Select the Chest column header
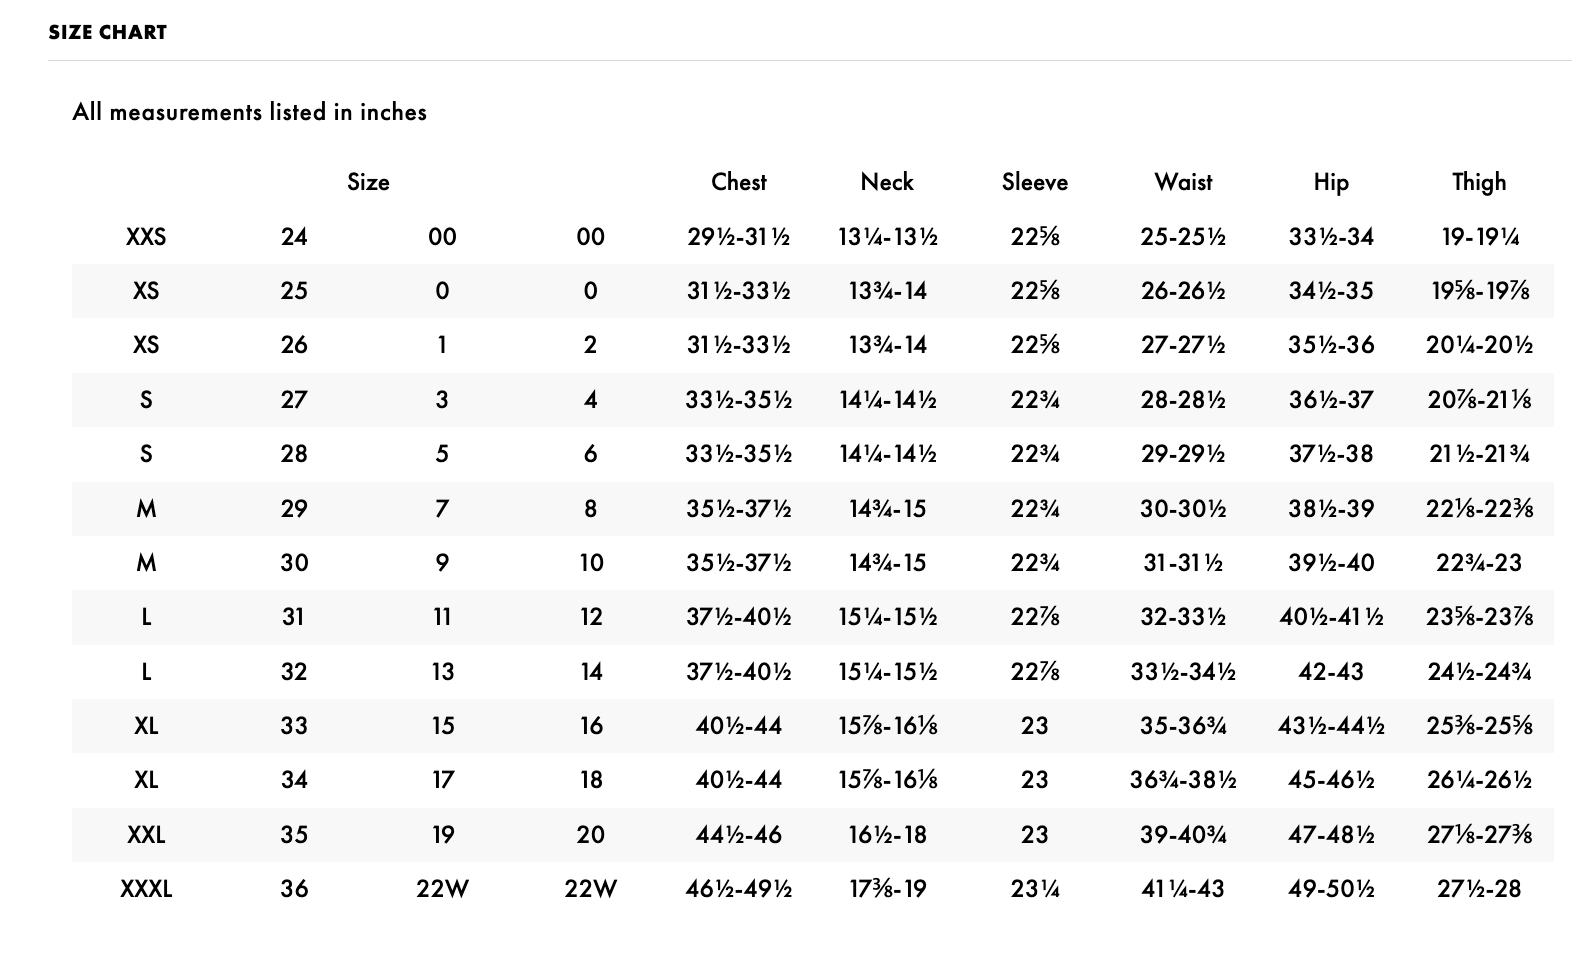Viewport: 1572px width, 964px height. point(739,182)
